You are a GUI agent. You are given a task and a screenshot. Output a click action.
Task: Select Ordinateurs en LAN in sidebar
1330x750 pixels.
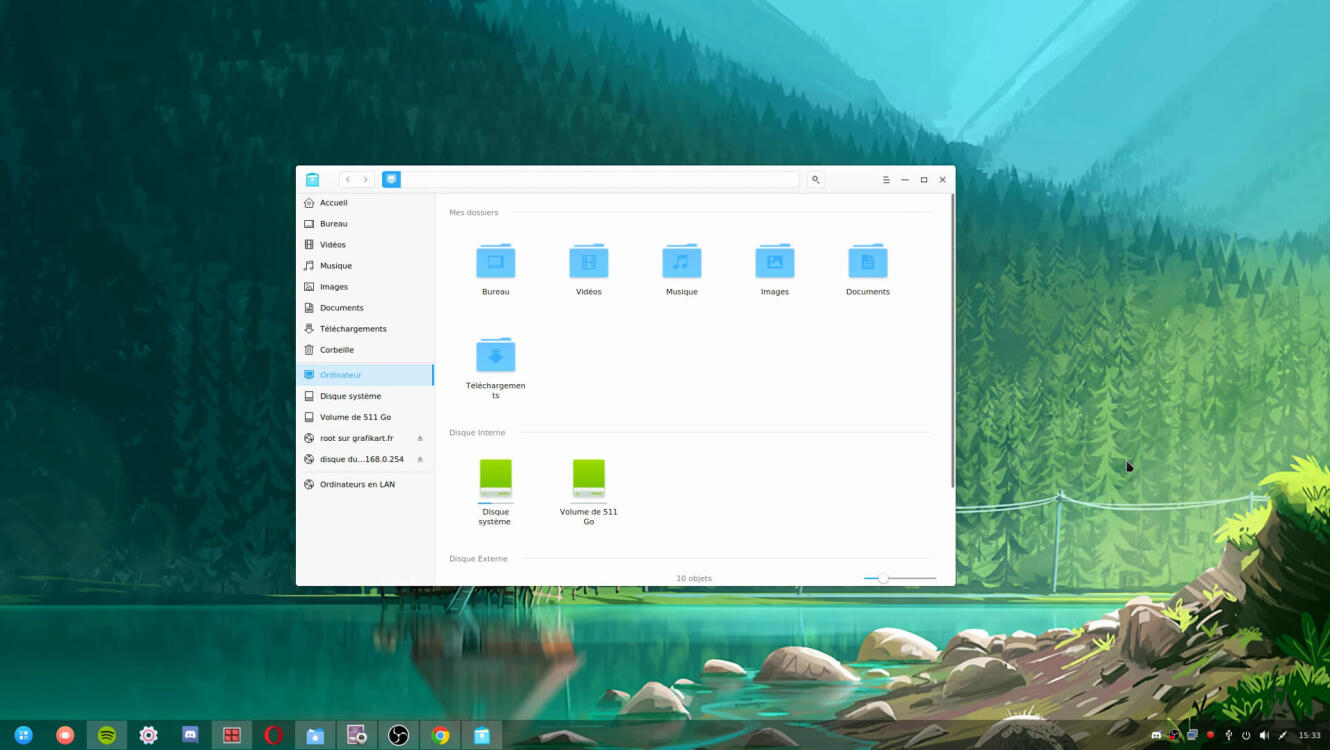(x=357, y=485)
